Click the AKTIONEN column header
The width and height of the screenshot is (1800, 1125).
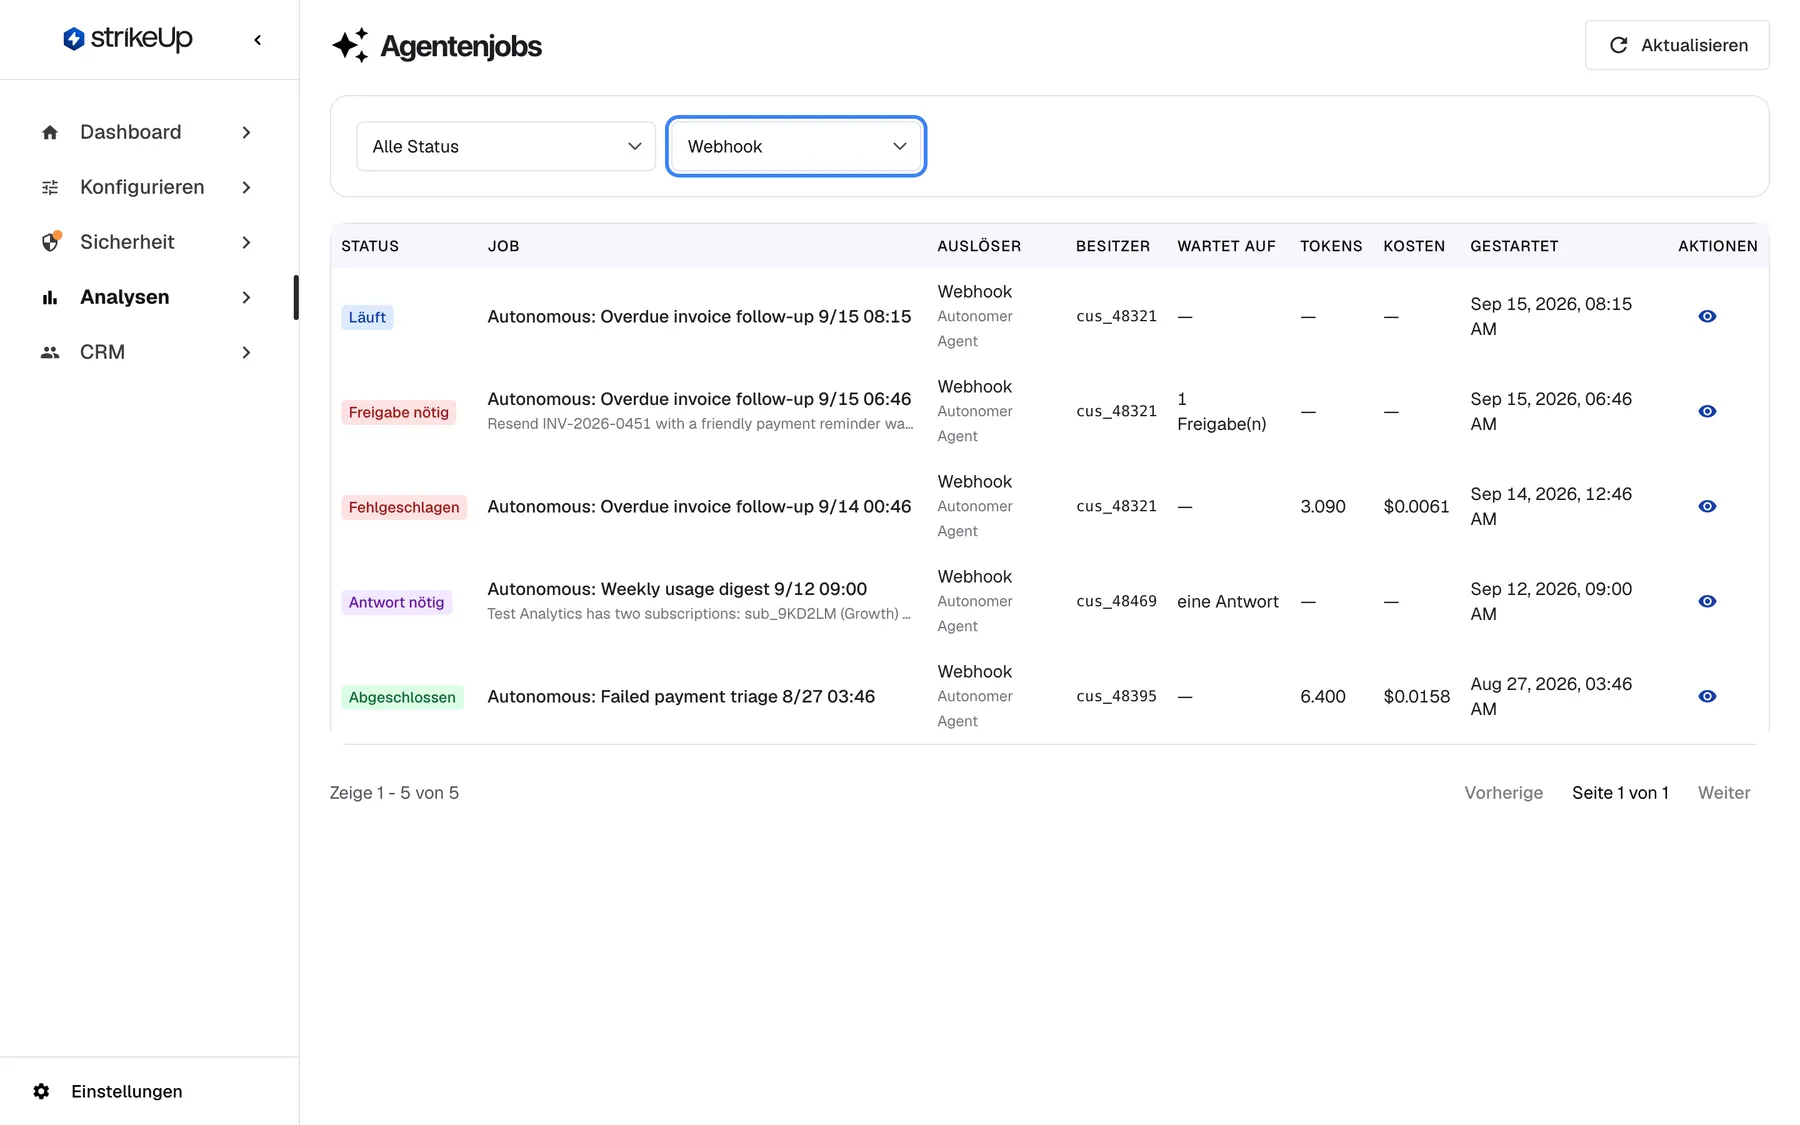pos(1718,246)
